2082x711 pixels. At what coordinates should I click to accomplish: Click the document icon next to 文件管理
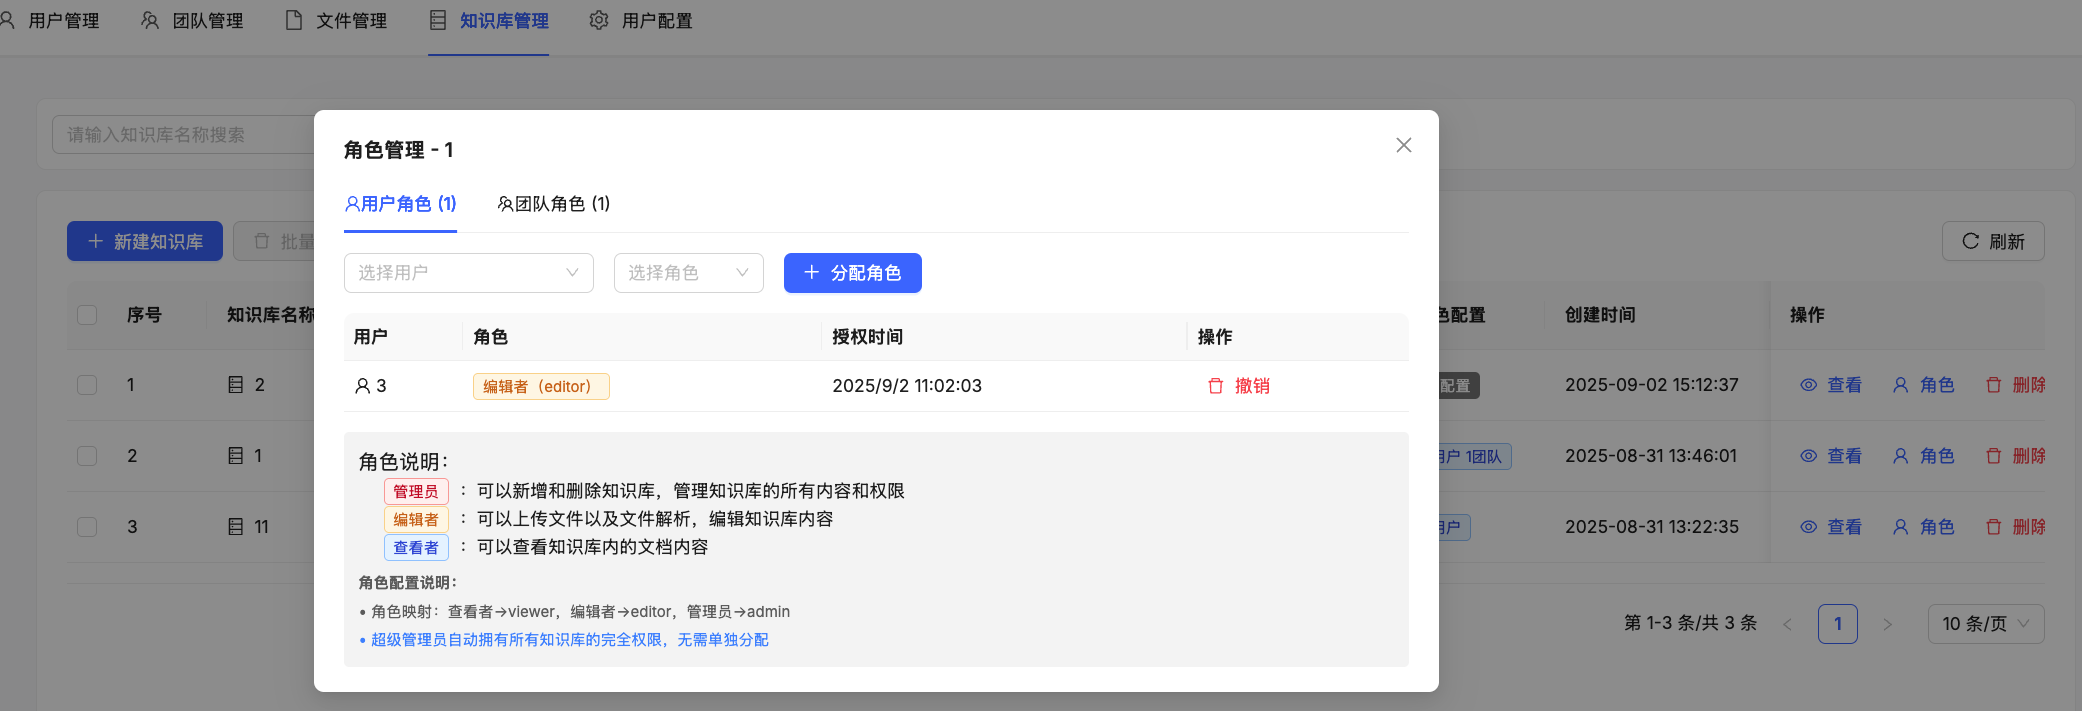294,20
